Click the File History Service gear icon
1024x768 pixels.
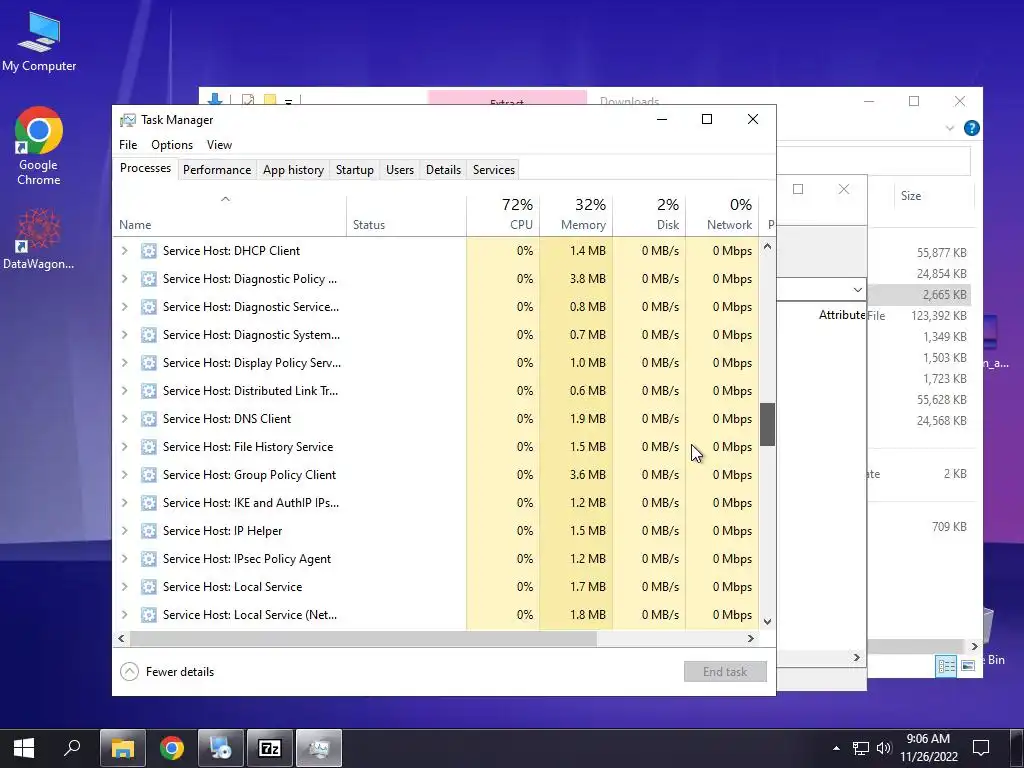(149, 447)
